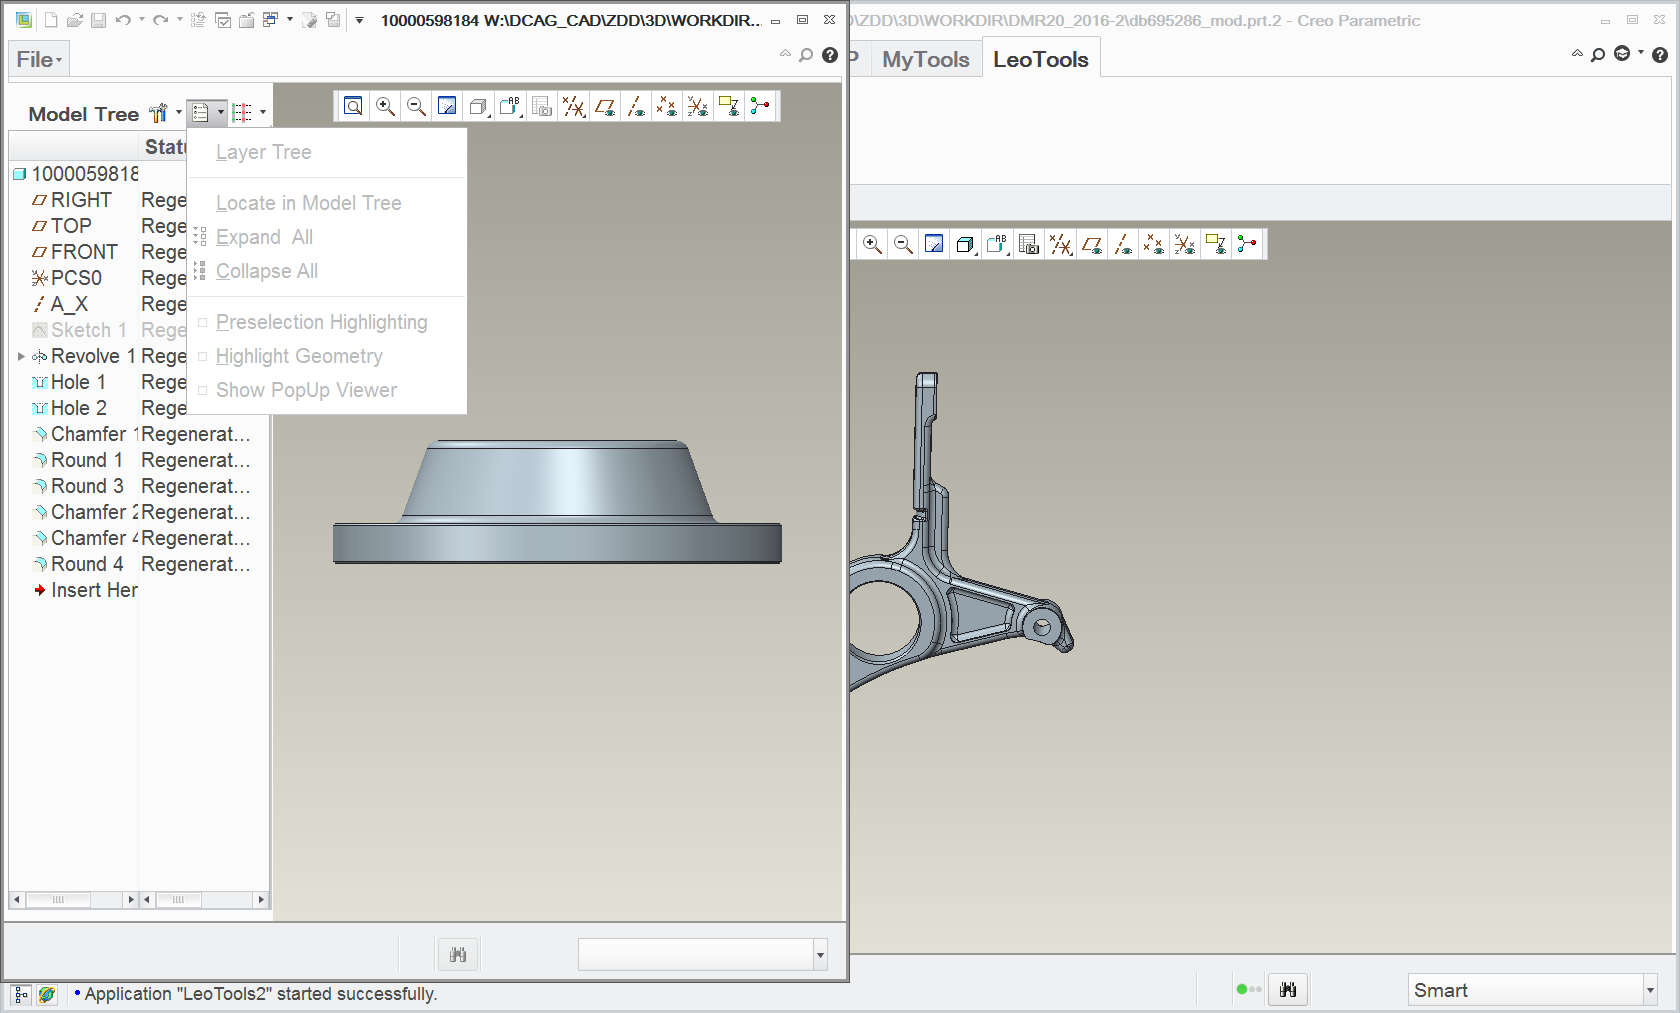Click Zoom Out in front window toolbar
The width and height of the screenshot is (1680, 1013).
click(416, 106)
